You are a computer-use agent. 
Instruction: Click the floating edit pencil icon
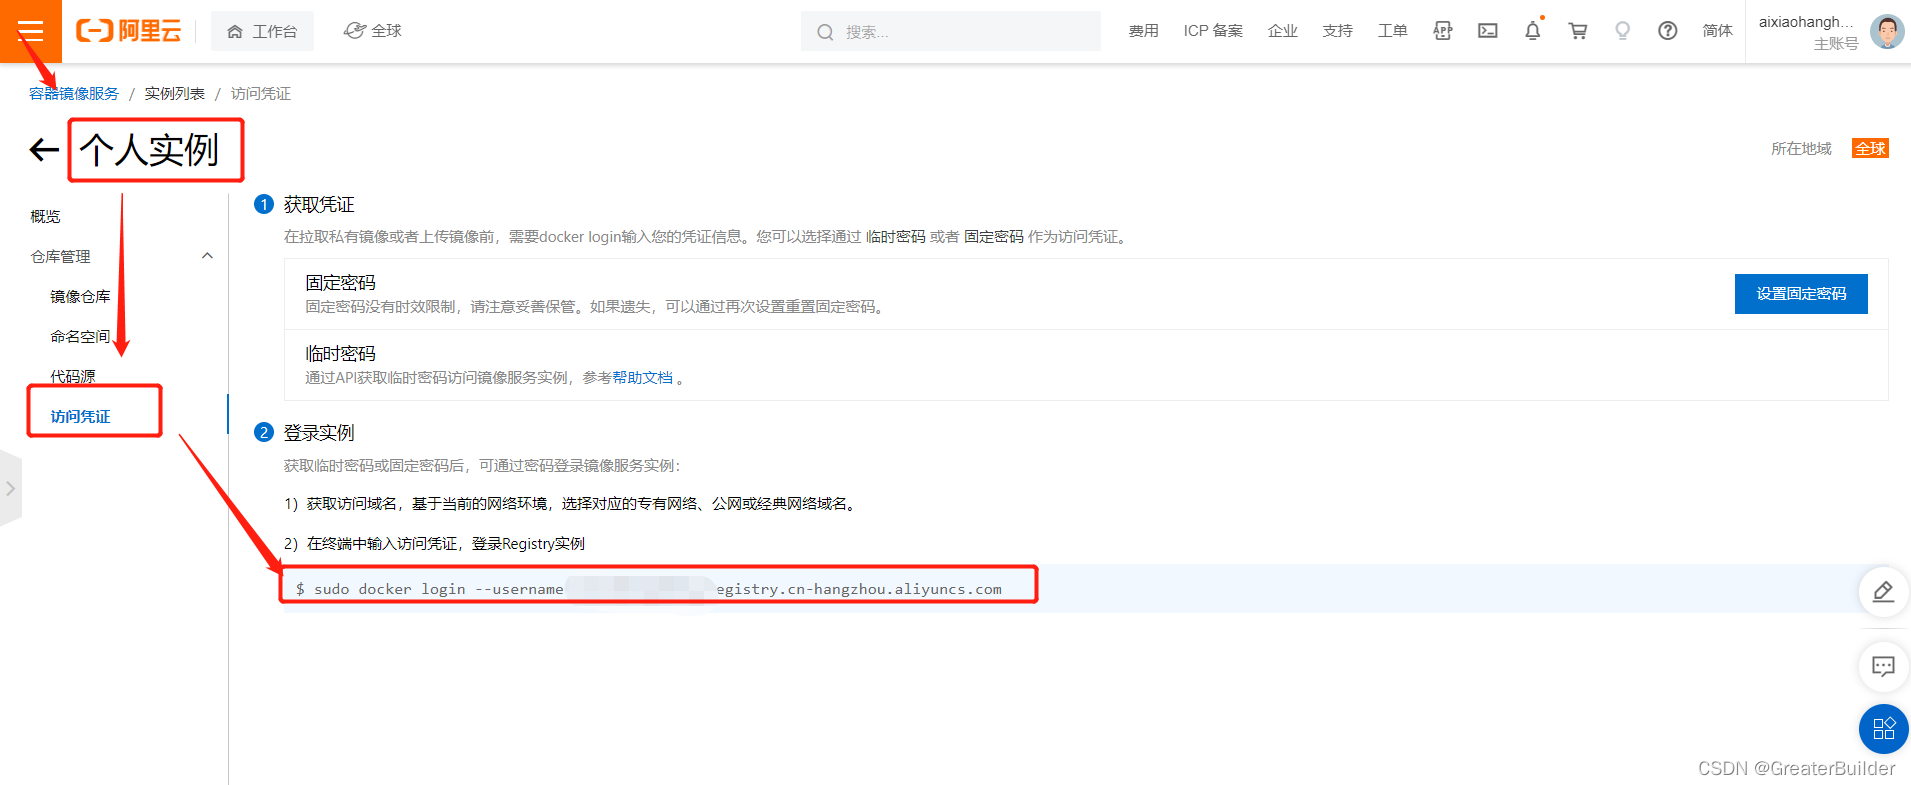(x=1884, y=592)
